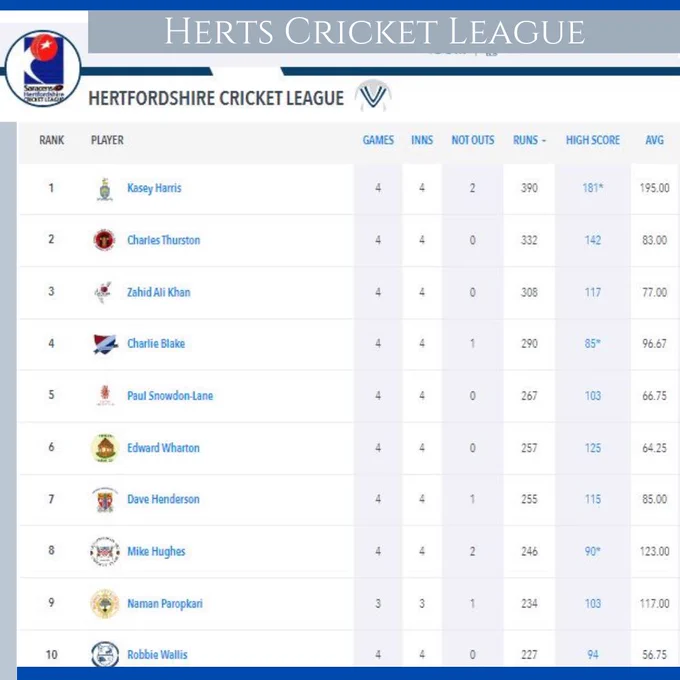Click the RANK column header
The height and width of the screenshot is (680, 680).
click(x=52, y=140)
